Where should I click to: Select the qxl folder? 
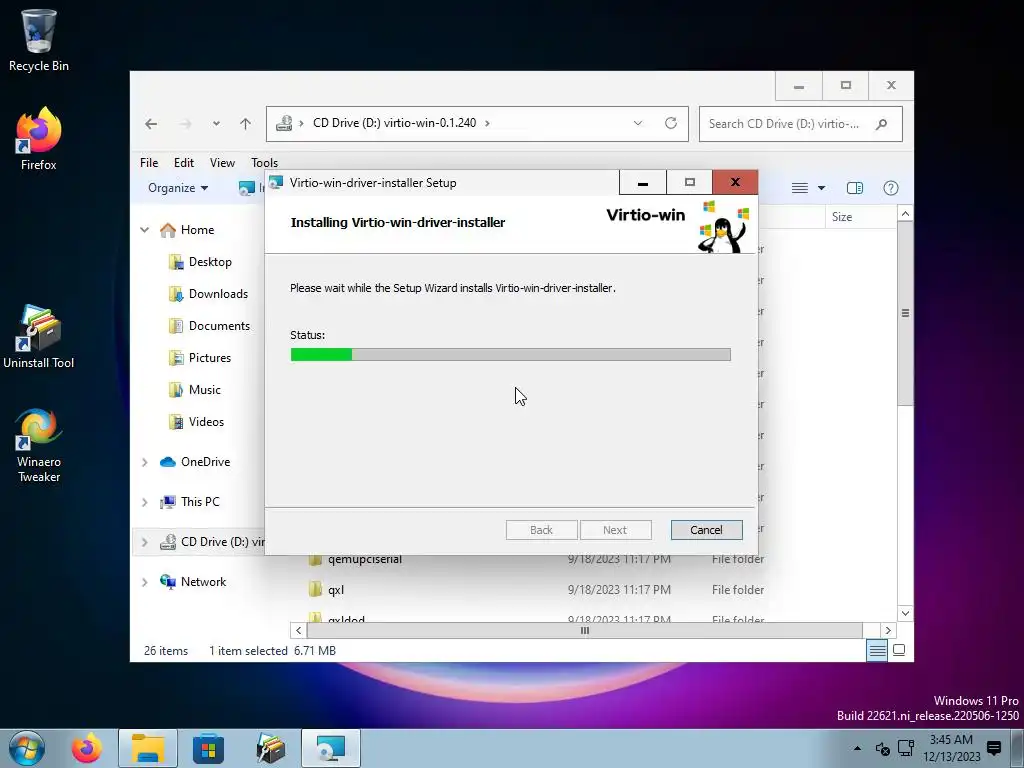tap(336, 590)
